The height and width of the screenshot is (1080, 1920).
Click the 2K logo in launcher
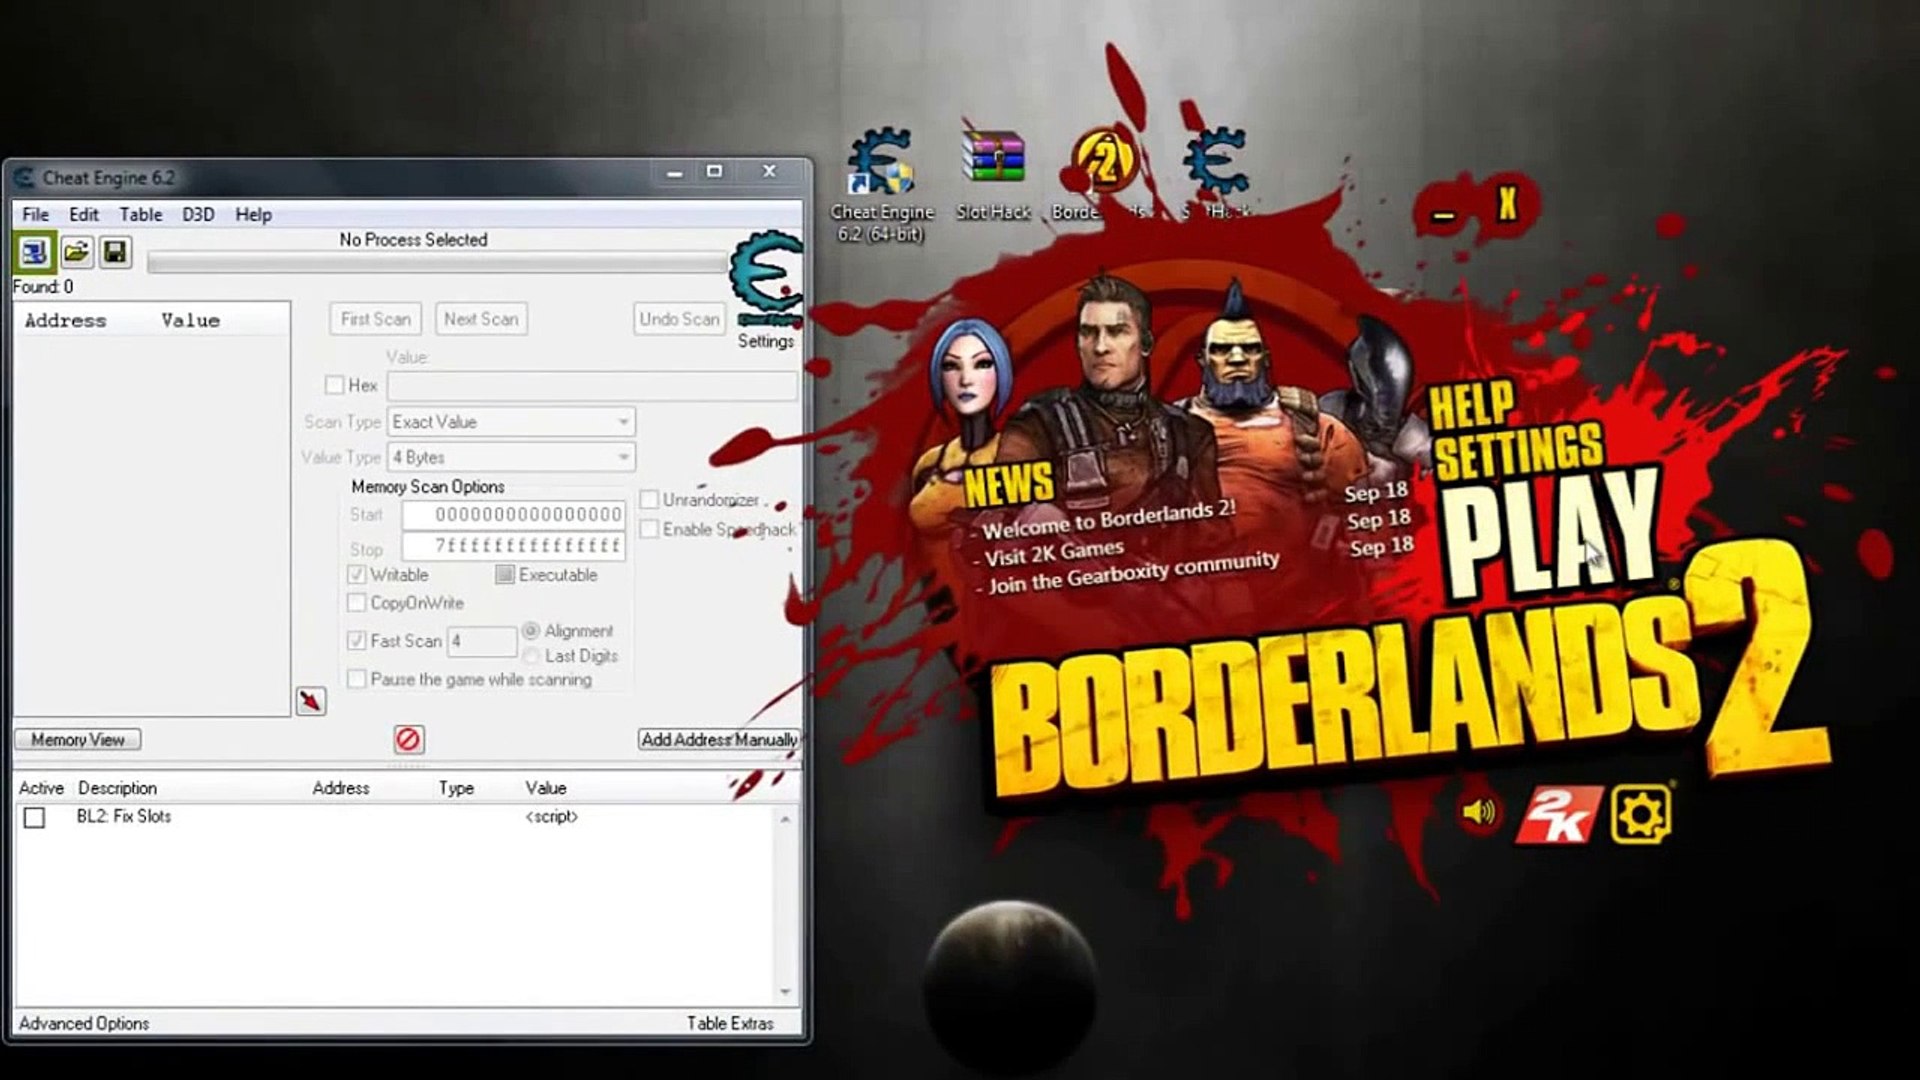point(1557,814)
